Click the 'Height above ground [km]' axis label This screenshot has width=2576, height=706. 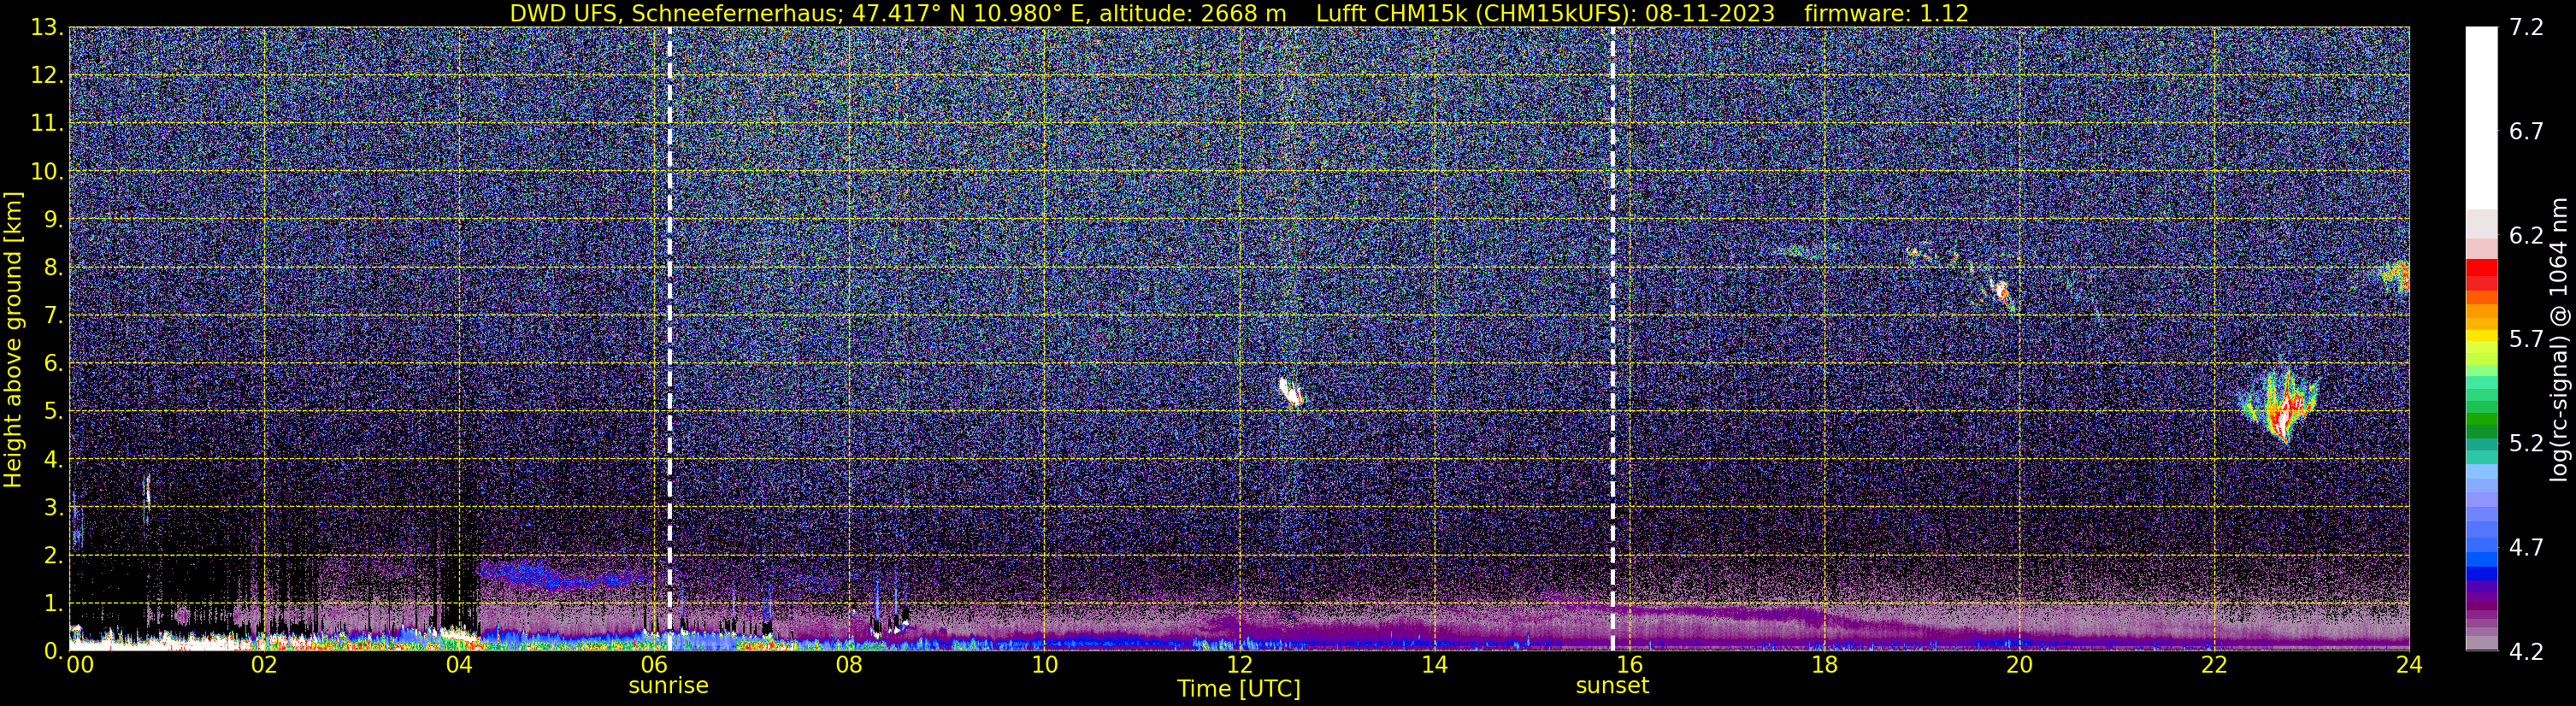pyautogui.click(x=13, y=340)
